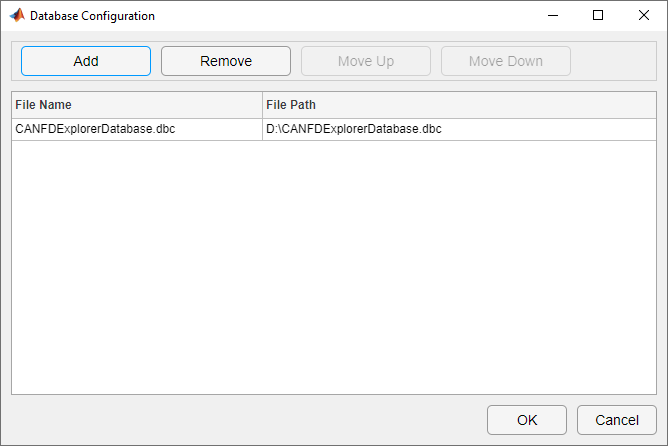Click empty footer area left of OK
The height and width of the screenshot is (446, 668).
tap(250, 420)
